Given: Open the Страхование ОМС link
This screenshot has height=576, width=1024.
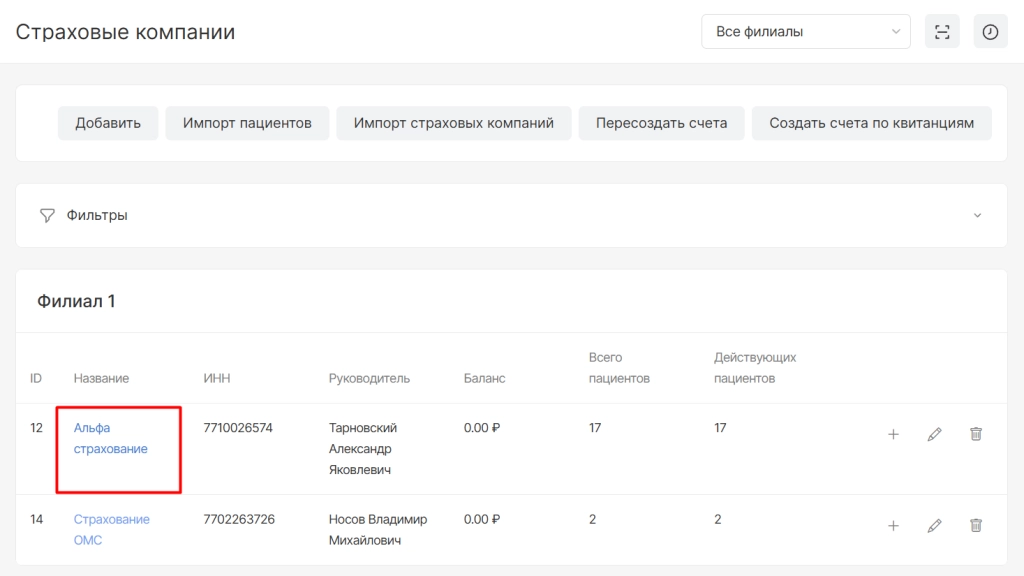Looking at the screenshot, I should tap(111, 529).
